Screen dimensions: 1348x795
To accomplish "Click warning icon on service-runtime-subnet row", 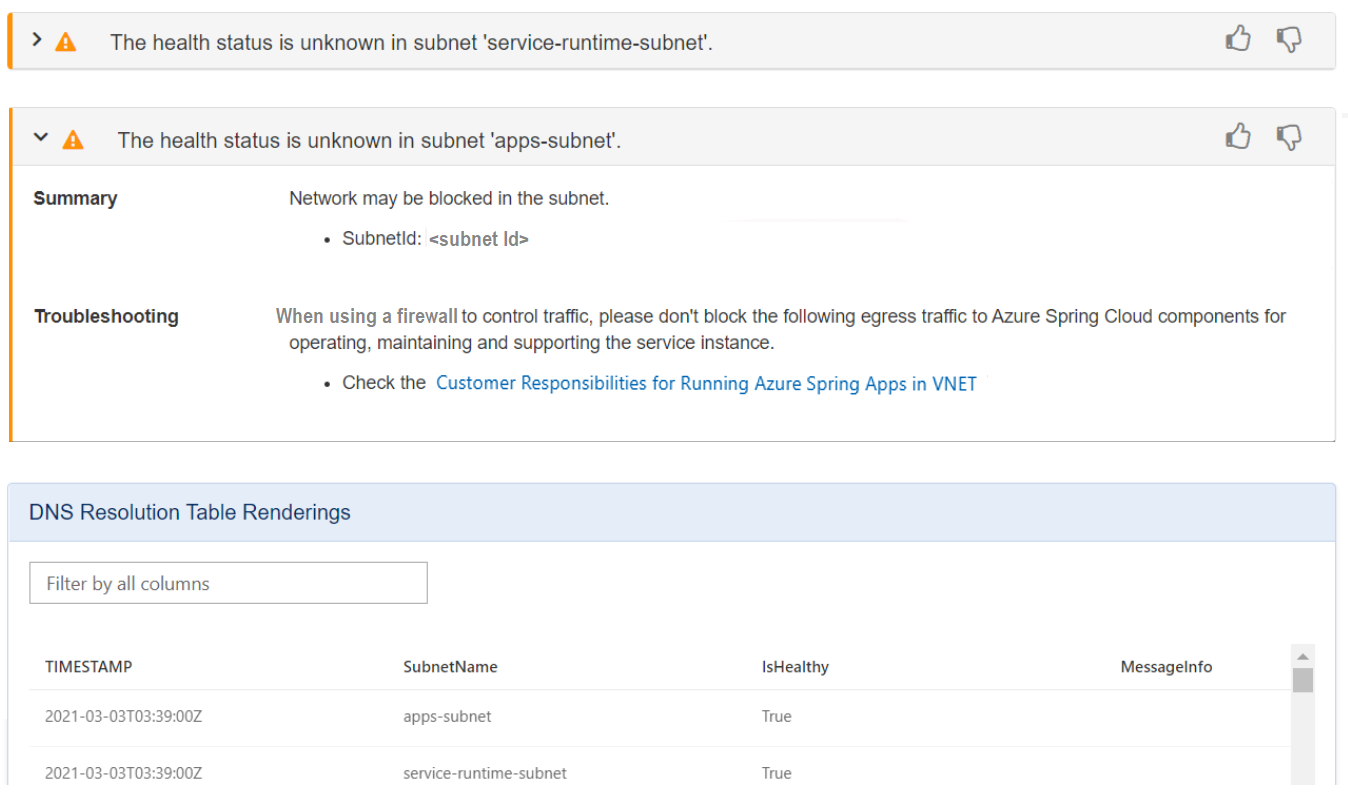I will [66, 42].
